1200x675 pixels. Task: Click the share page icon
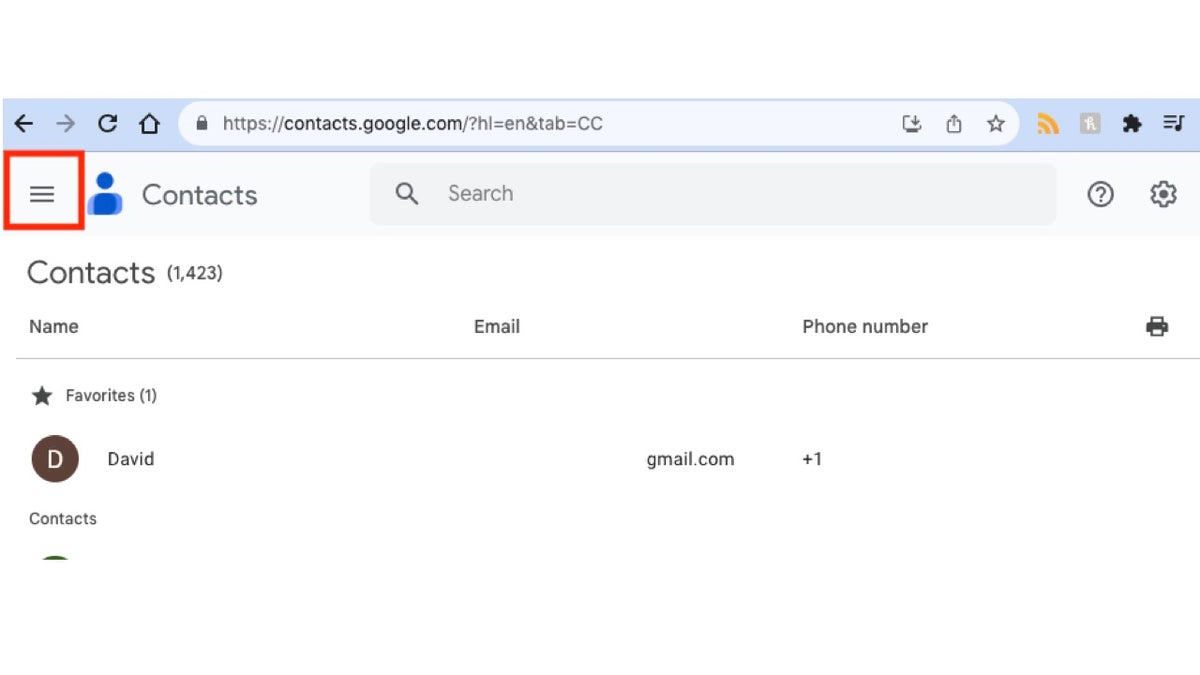(954, 124)
